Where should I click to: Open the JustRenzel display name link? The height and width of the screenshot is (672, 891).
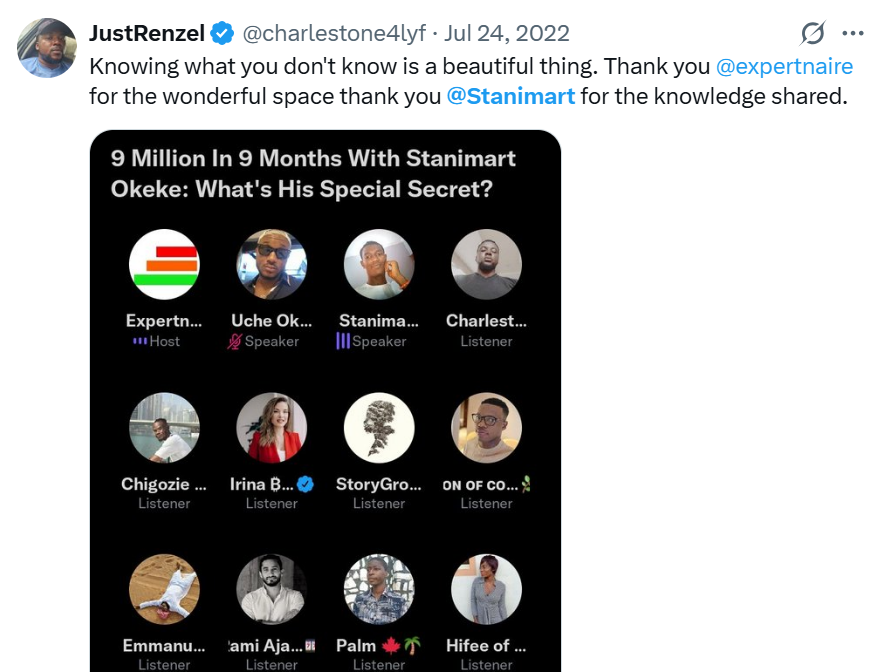pos(146,33)
